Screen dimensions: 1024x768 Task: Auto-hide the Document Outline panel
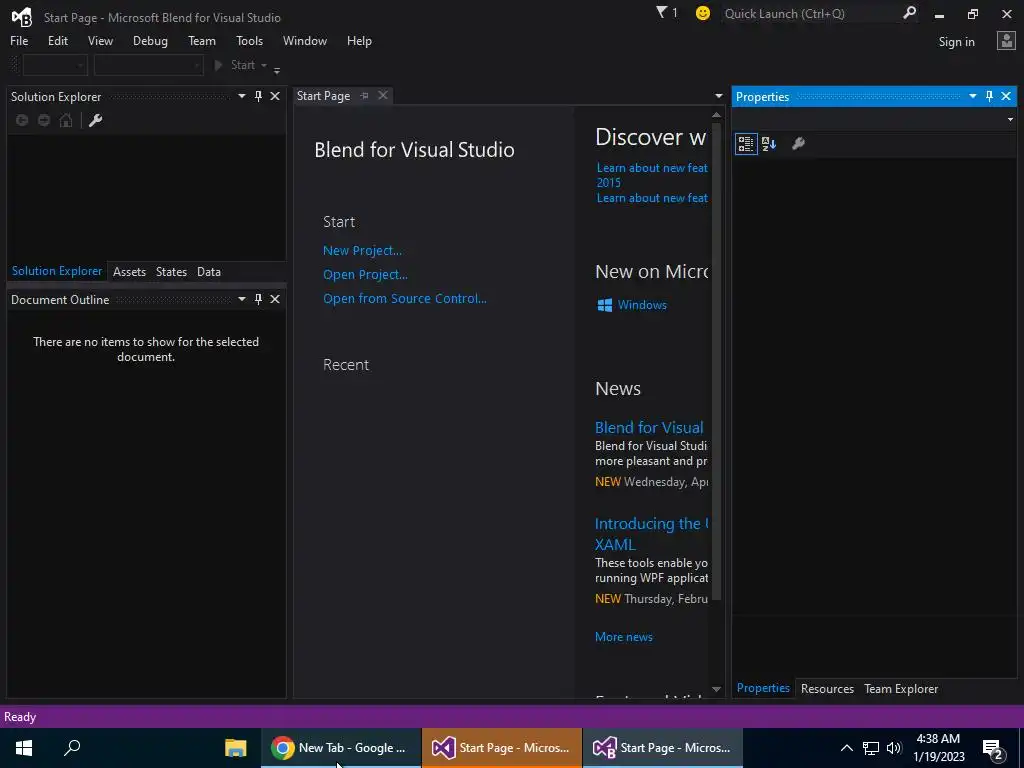coord(258,299)
